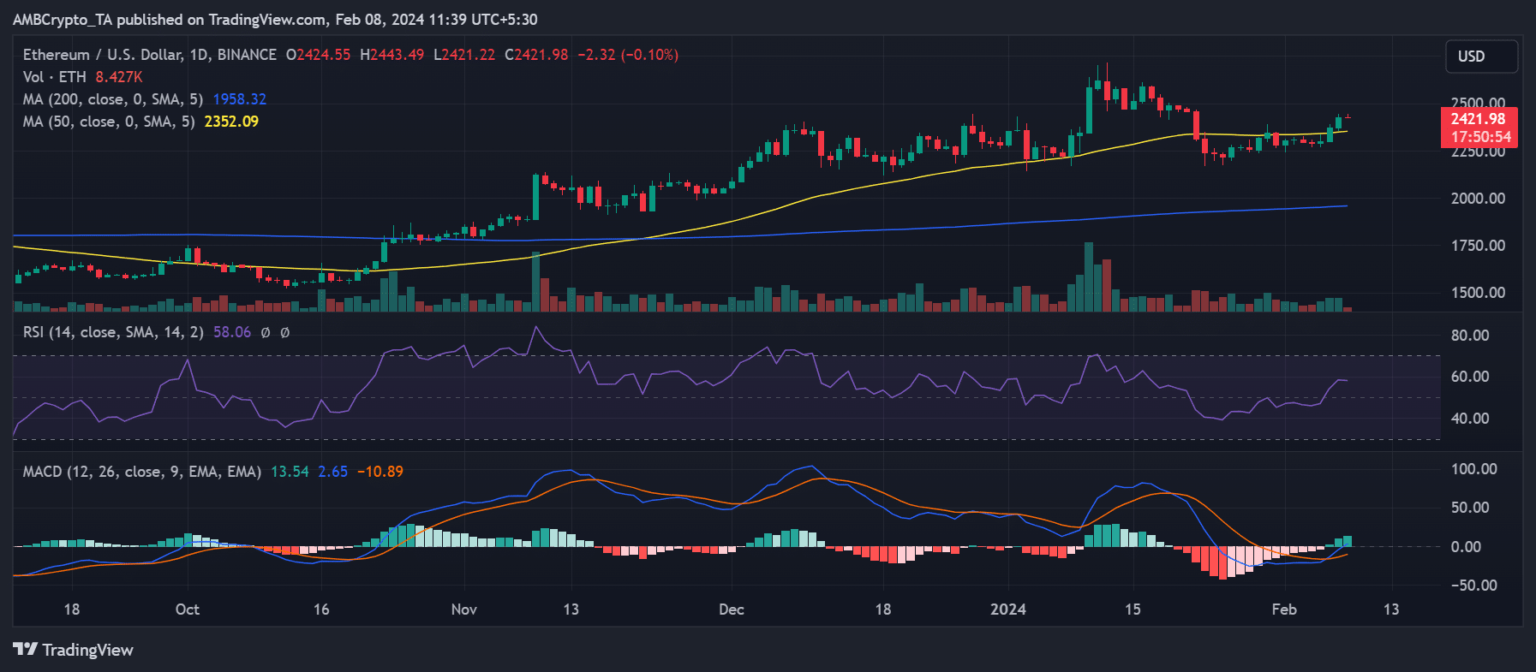Image resolution: width=1536 pixels, height=672 pixels.
Task: Click the 1D timeframe in the symbol legend
Action: pyautogui.click(x=198, y=55)
